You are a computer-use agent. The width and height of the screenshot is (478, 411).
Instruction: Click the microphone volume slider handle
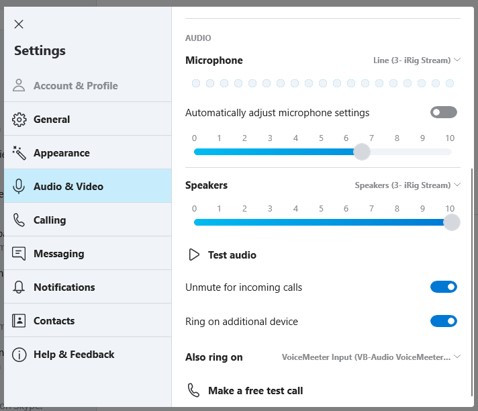(x=362, y=152)
